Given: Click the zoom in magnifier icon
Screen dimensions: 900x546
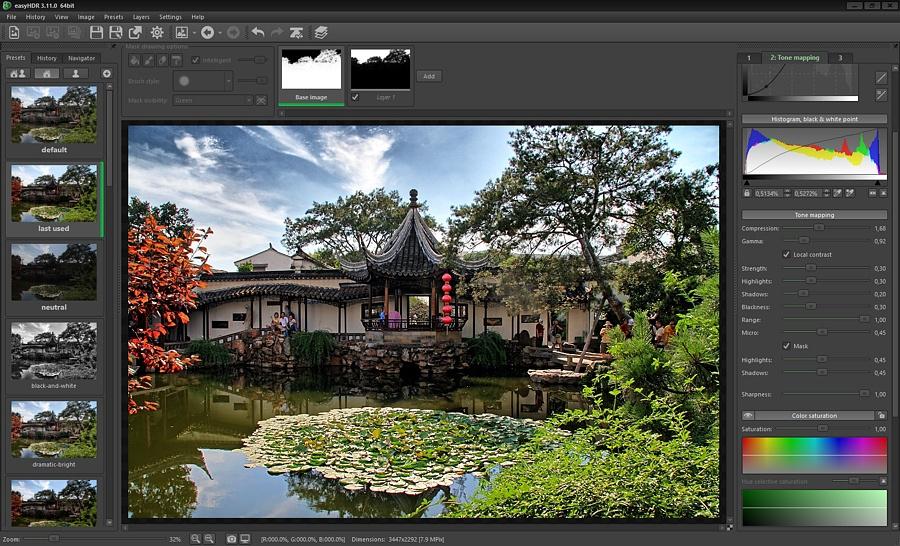Looking at the screenshot, I should (196, 539).
